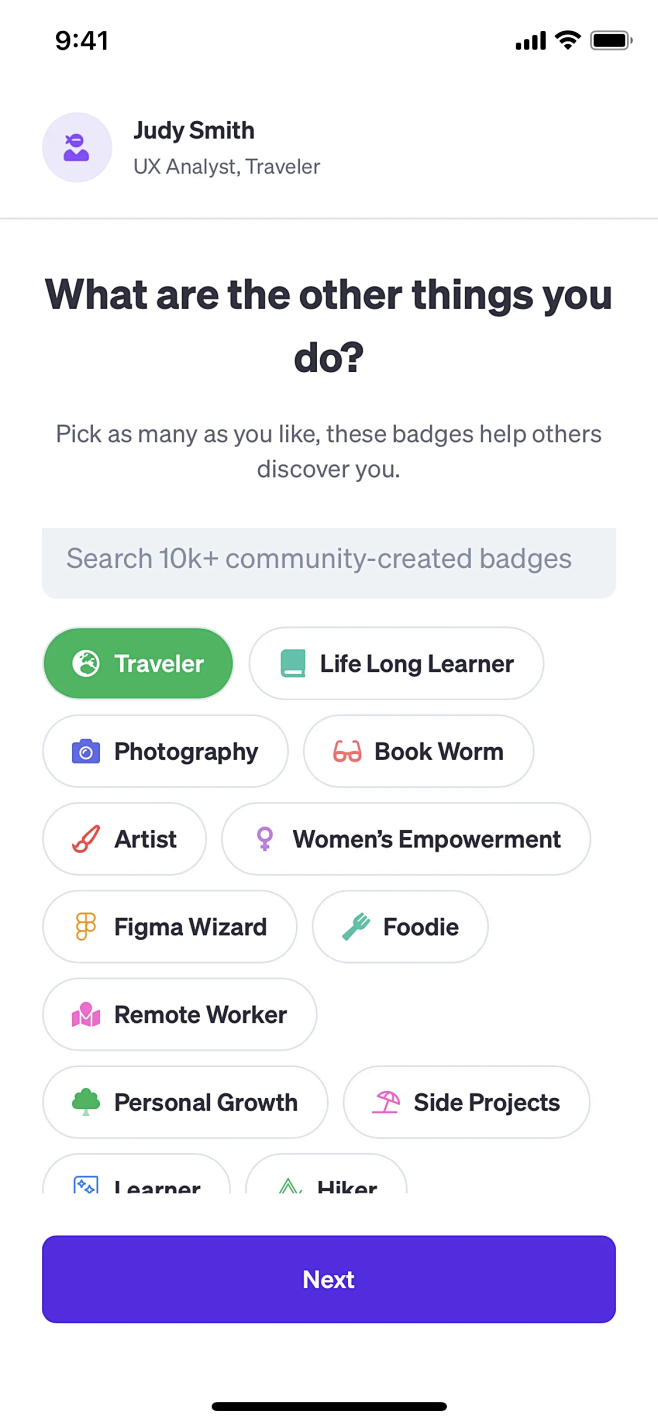Click the Figma logo icon in Figma Wizard
658x1425 pixels.
(86, 927)
